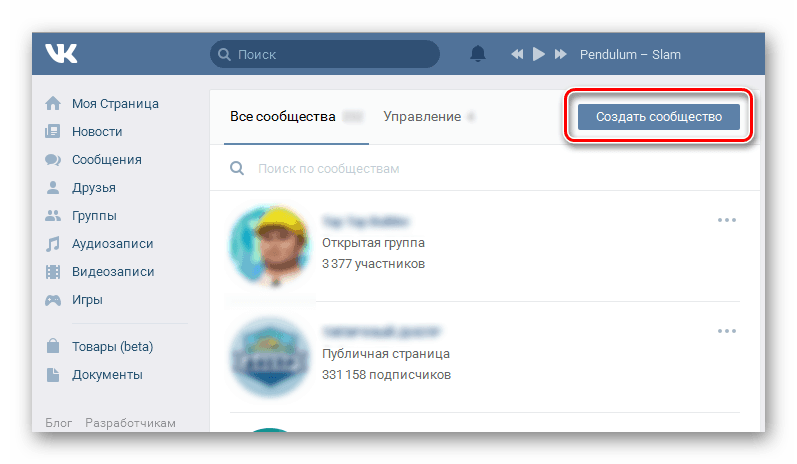Skip to the previous track
The image size is (797, 464).
tap(517, 54)
